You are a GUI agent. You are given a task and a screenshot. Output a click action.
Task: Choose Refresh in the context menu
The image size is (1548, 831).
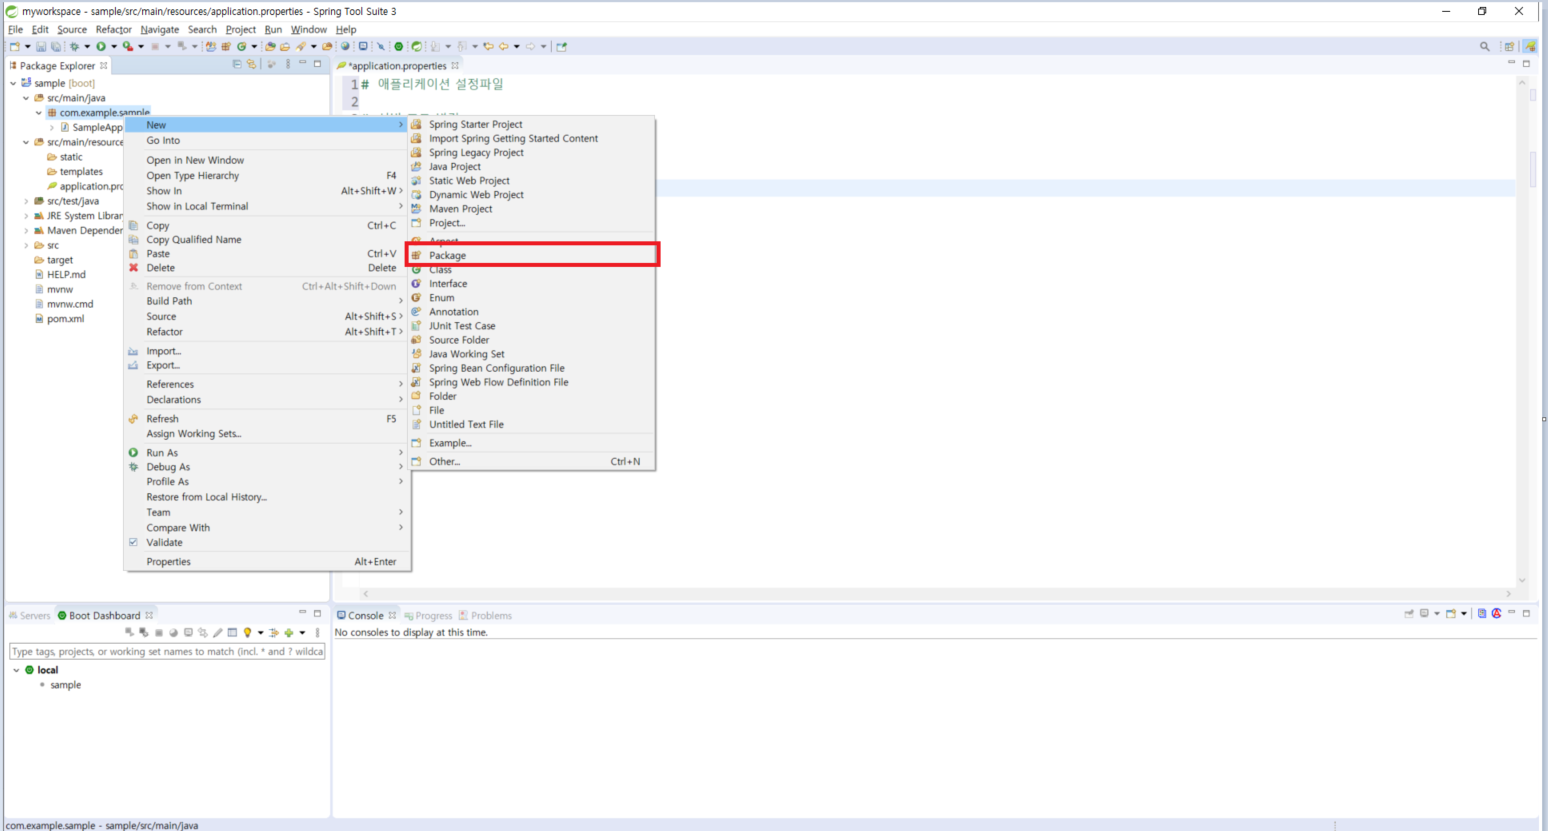coord(267,419)
